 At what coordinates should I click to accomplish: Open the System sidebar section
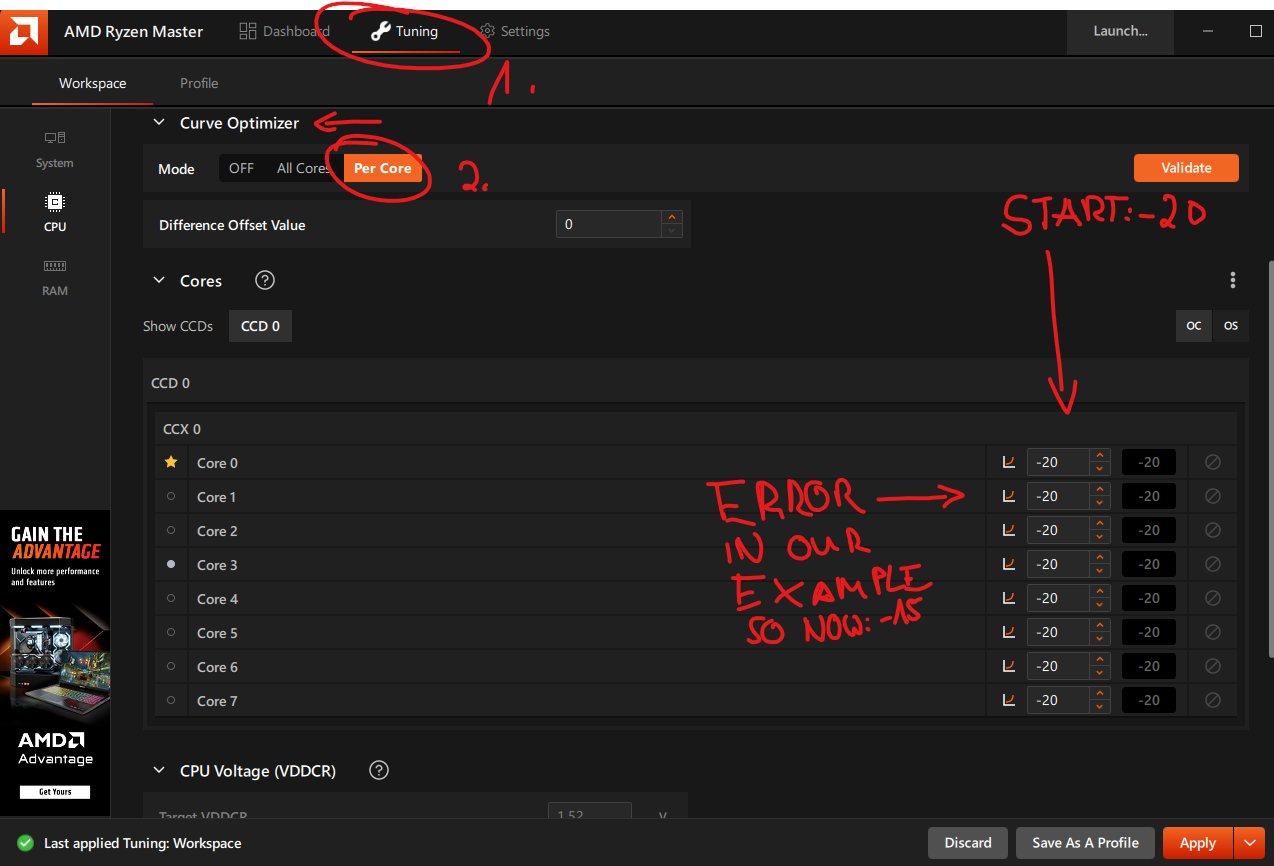pos(55,149)
